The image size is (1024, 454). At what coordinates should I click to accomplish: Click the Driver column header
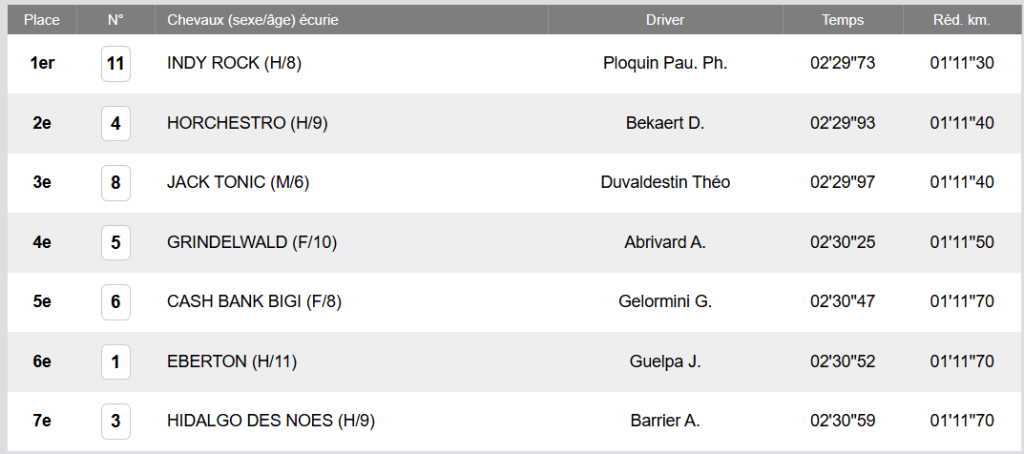coord(665,20)
